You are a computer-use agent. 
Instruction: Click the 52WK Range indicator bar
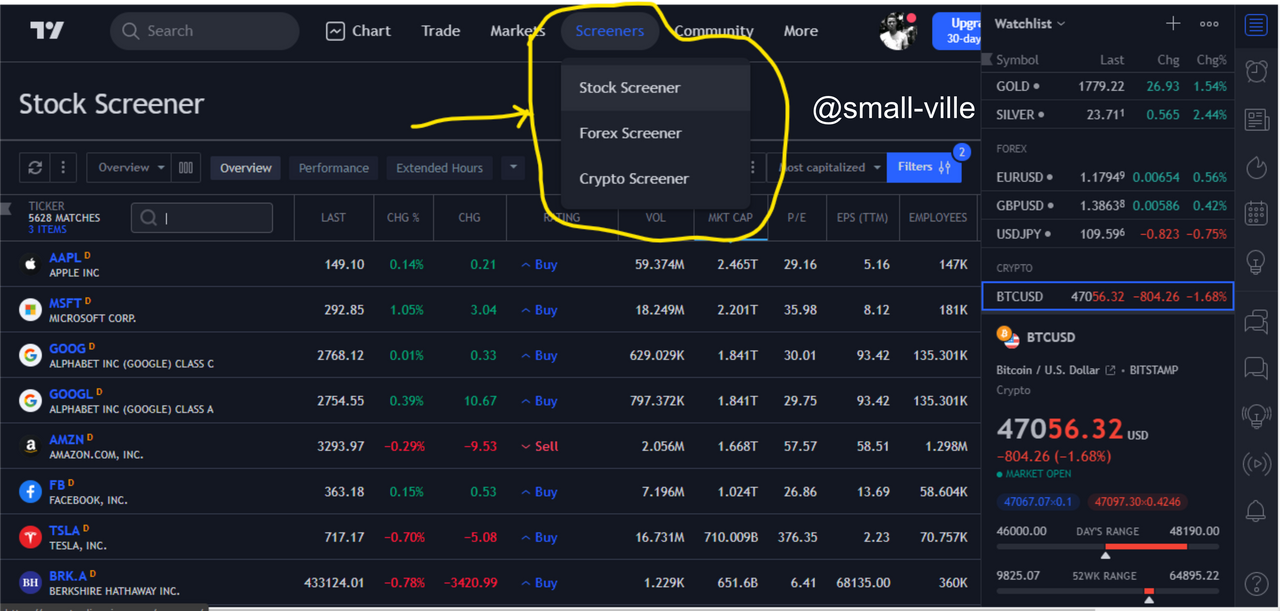coord(1108,592)
